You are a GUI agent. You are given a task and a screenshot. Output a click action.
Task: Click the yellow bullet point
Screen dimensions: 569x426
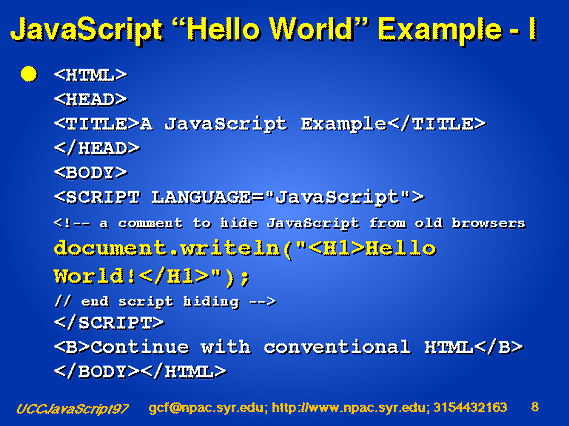(29, 74)
